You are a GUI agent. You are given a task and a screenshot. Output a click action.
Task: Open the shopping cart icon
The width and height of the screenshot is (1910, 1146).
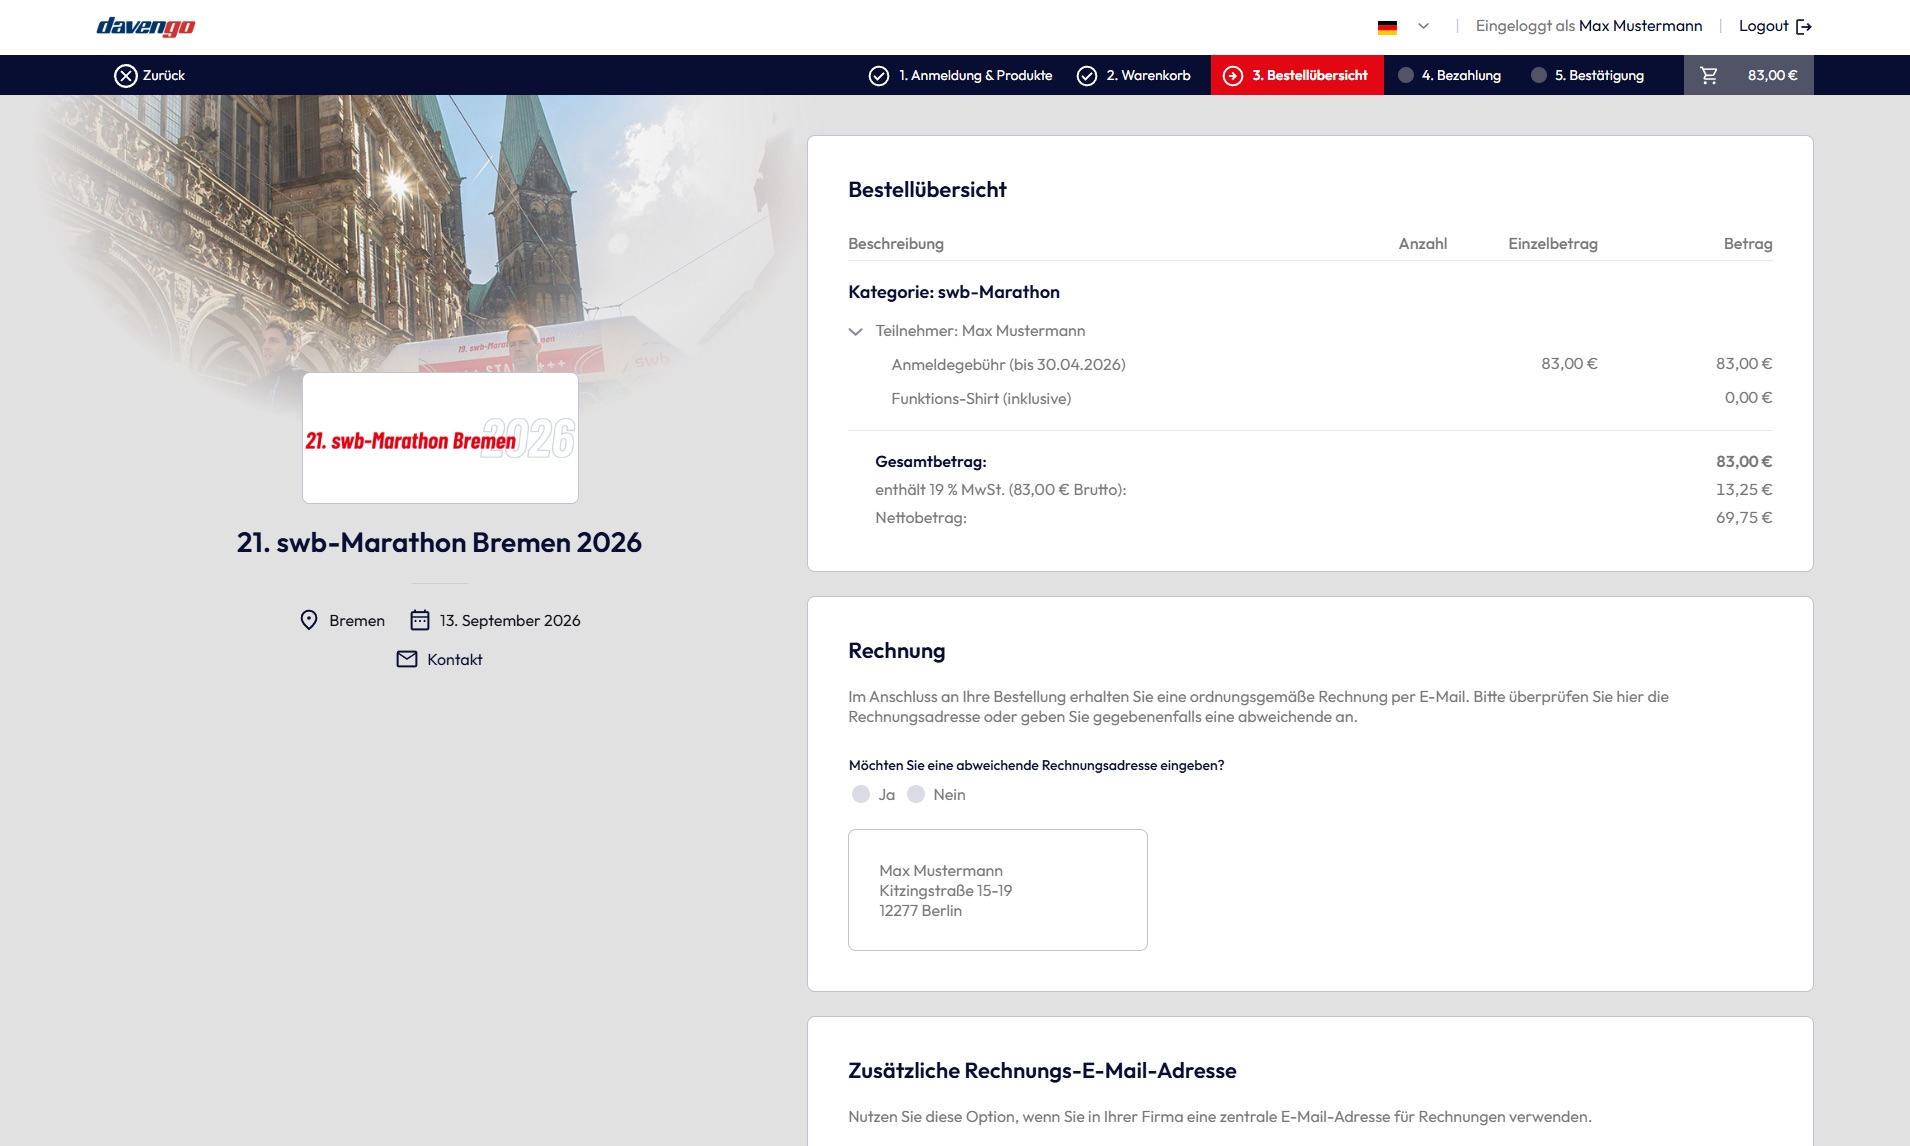tap(1709, 76)
